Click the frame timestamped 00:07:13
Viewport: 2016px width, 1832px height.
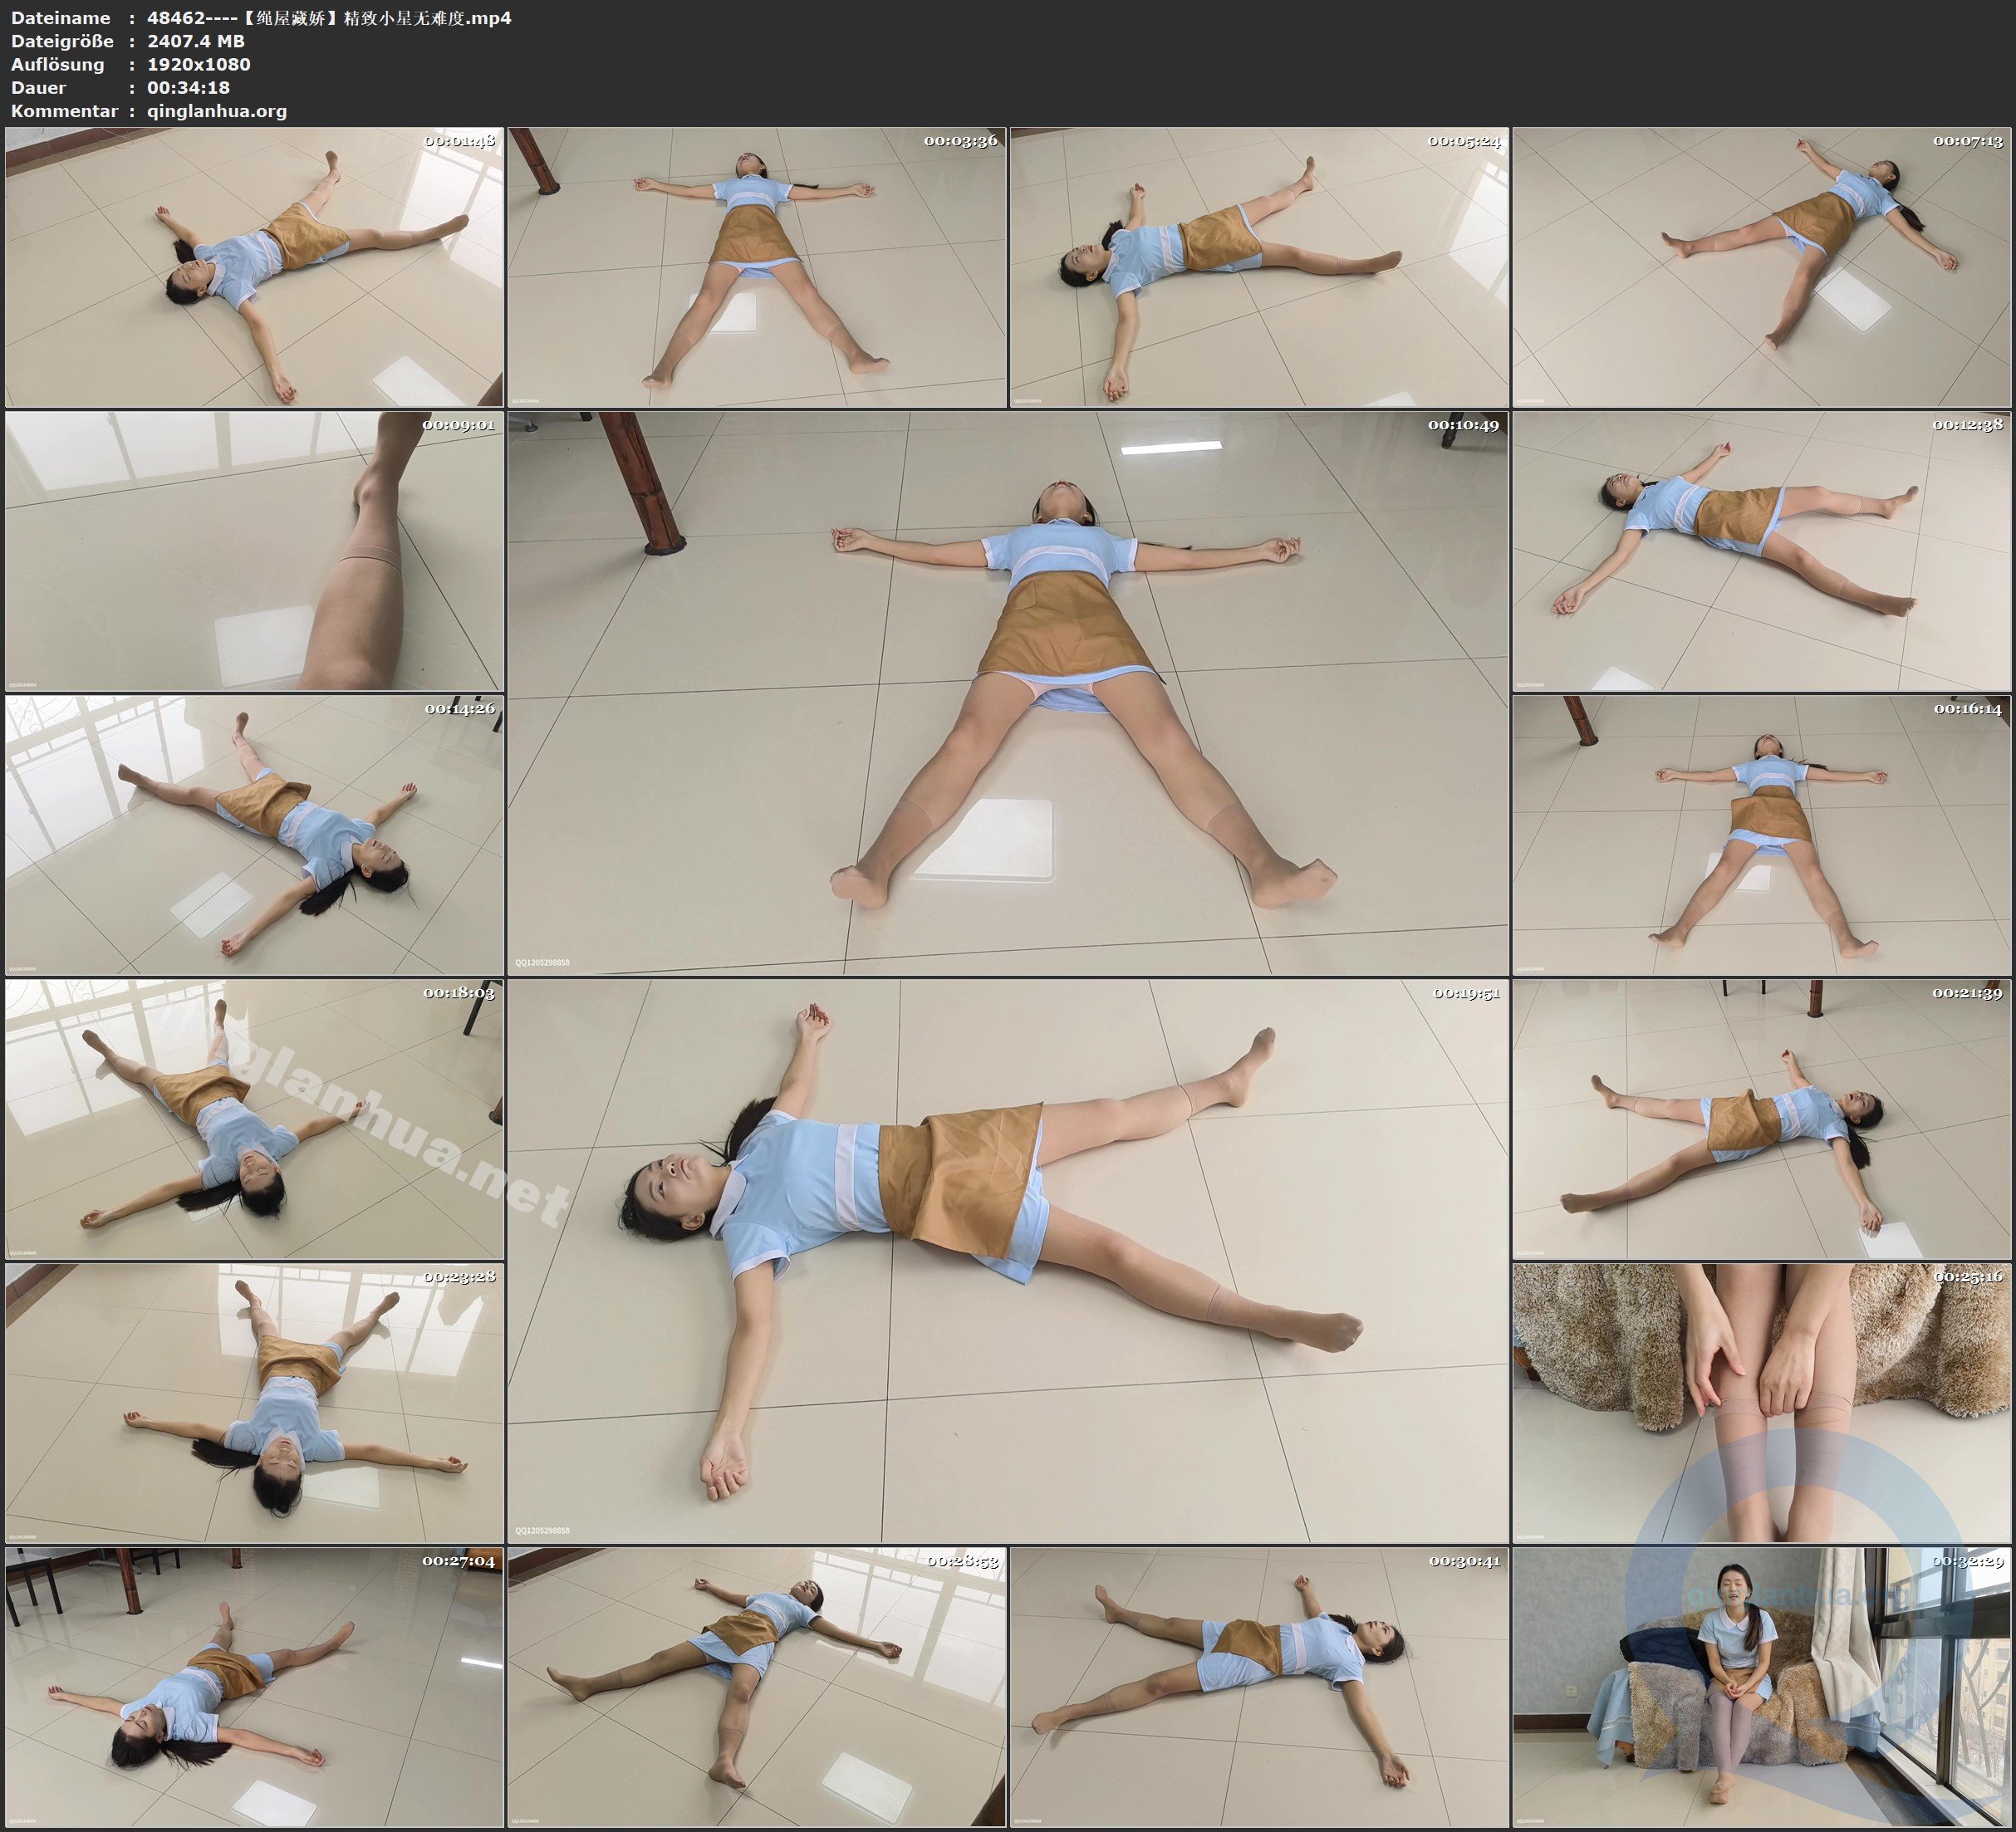tap(1761, 267)
